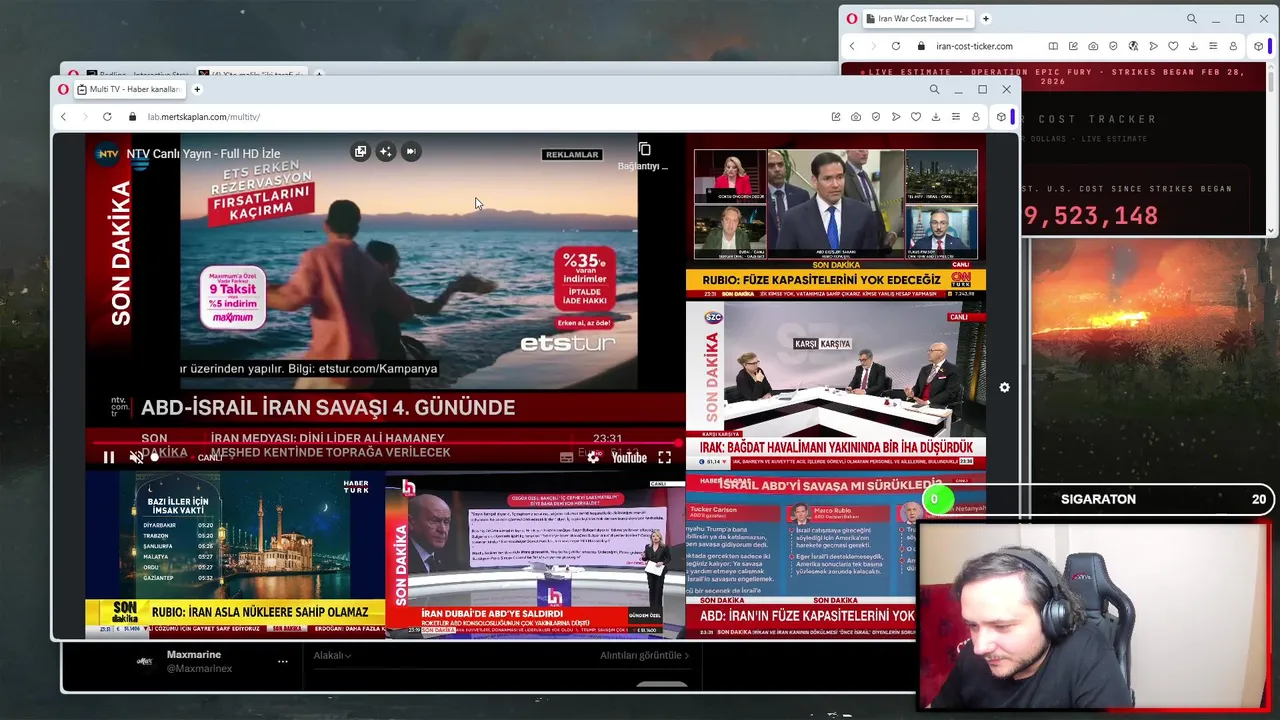1280x720 pixels.
Task: Open the NTV Canlı Yayın video title
Action: (203, 154)
